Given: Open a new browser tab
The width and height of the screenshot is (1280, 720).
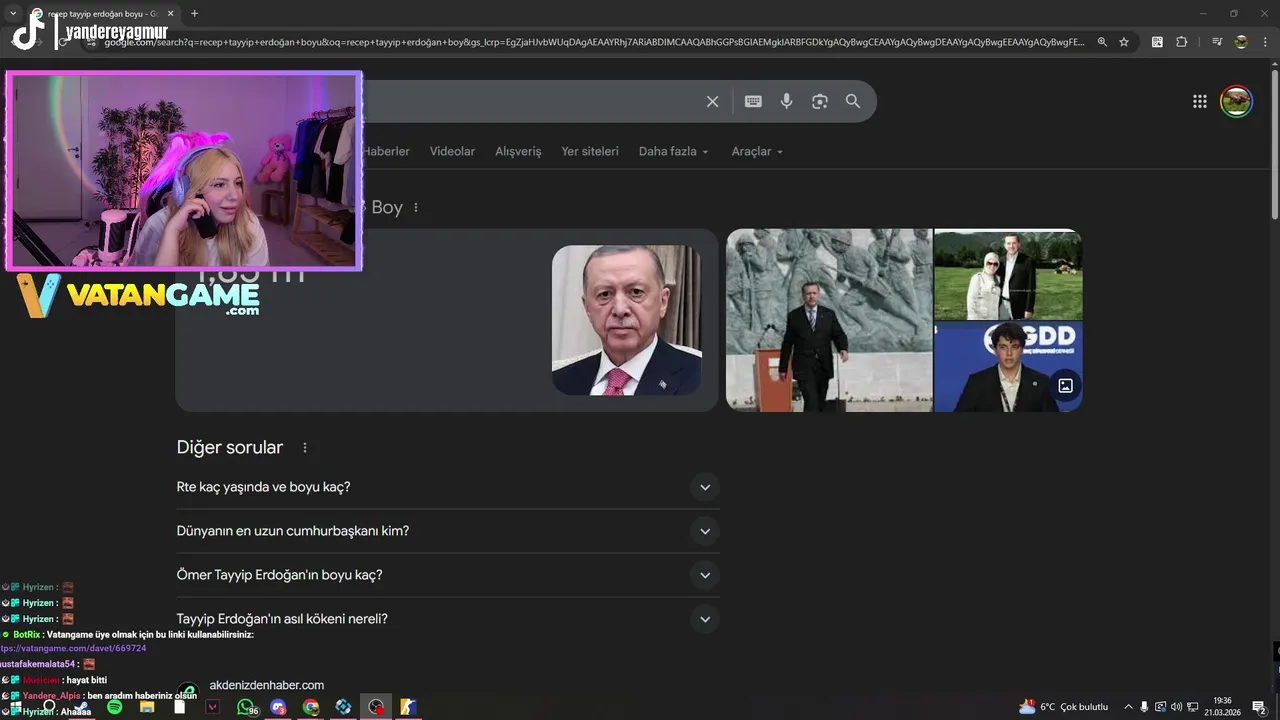Looking at the screenshot, I should point(194,13).
